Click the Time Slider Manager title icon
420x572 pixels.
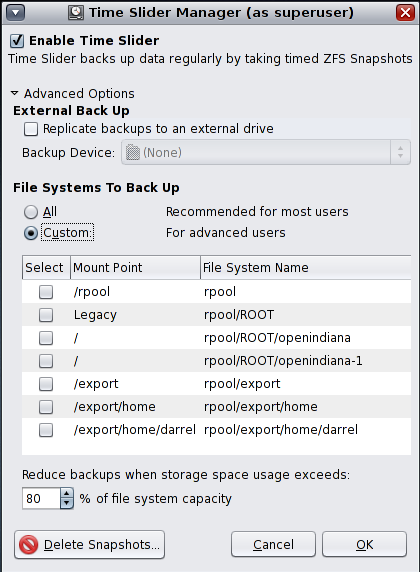[x=76, y=12]
